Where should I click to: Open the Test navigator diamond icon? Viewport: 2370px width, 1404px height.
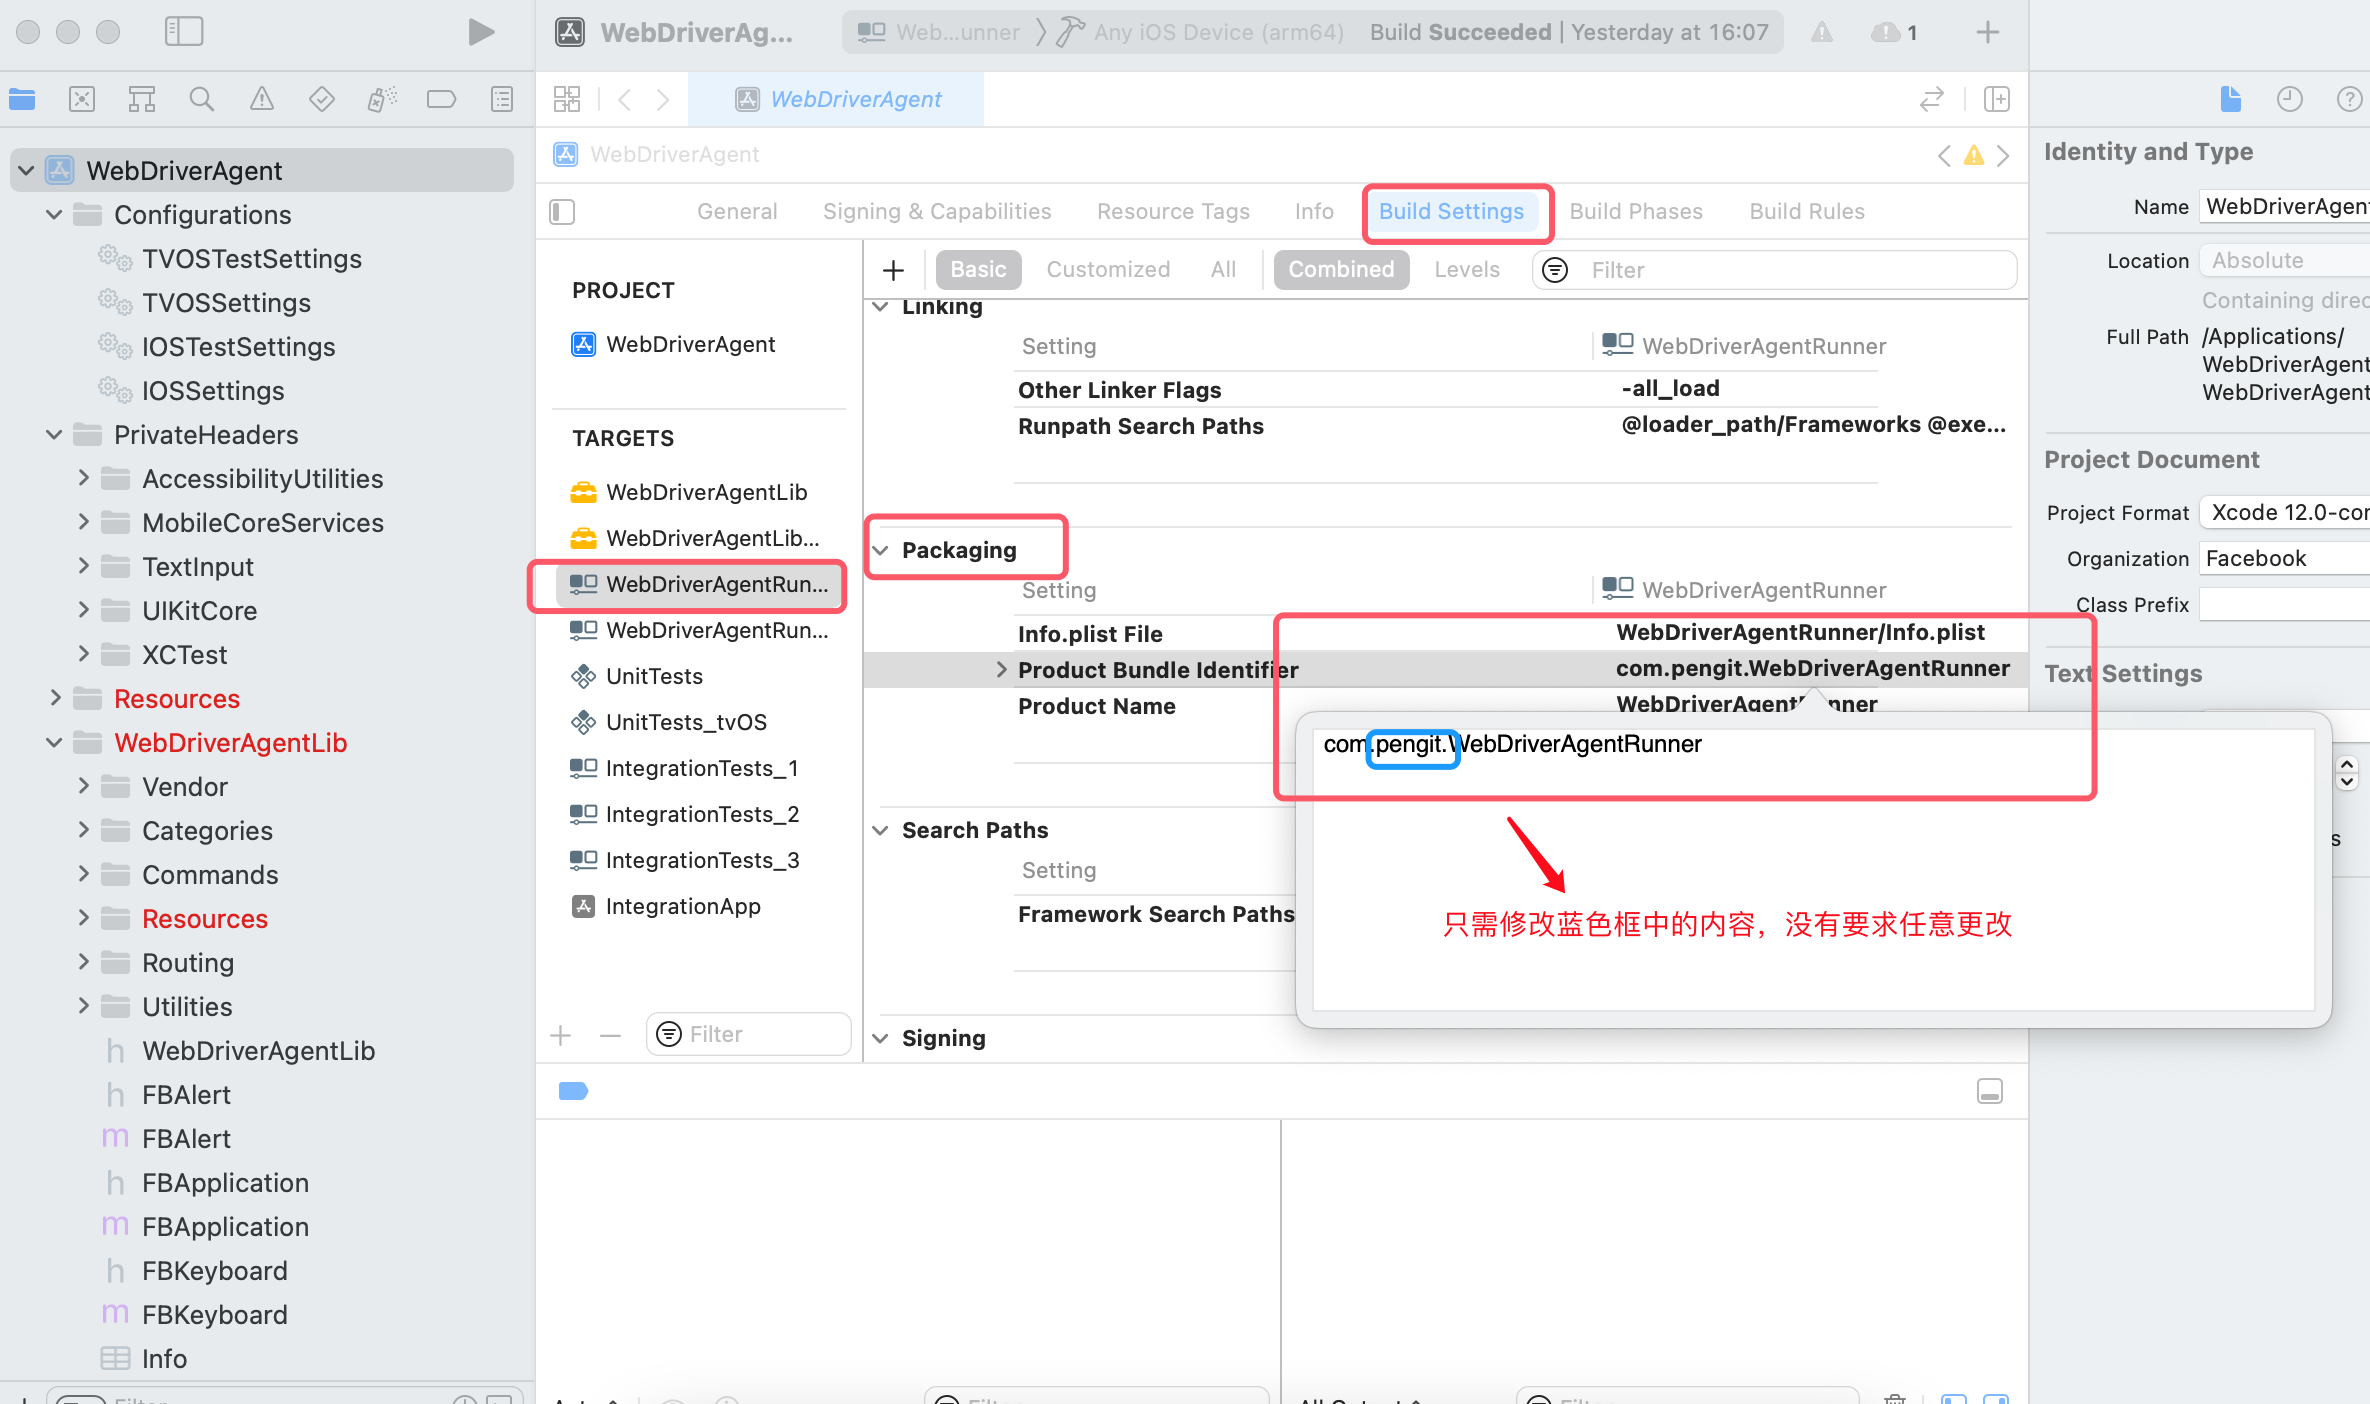[322, 99]
